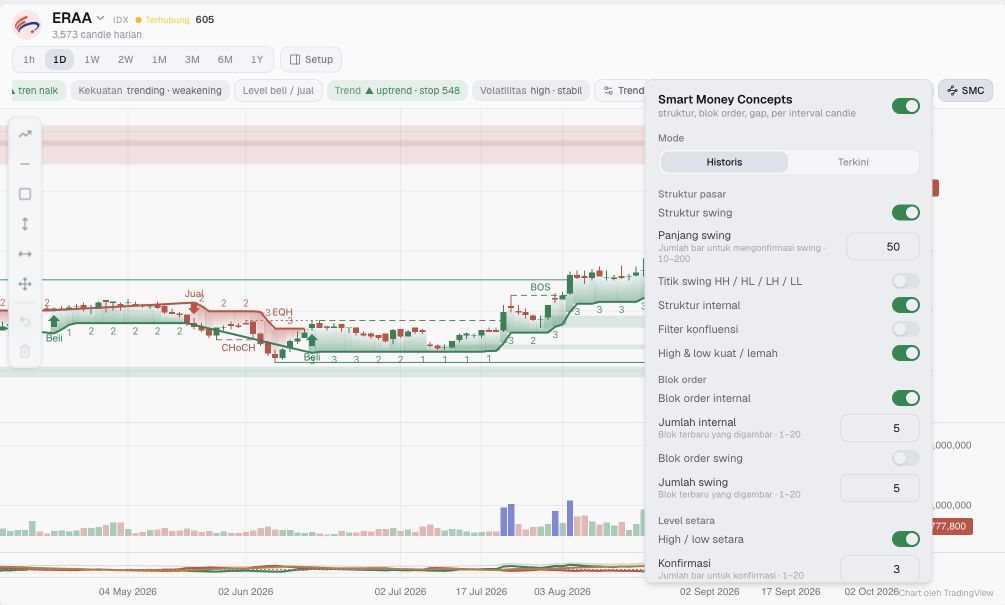Viewport: 1005px width, 605px height.
Task: Turn off Blok order internal
Action: click(906, 398)
